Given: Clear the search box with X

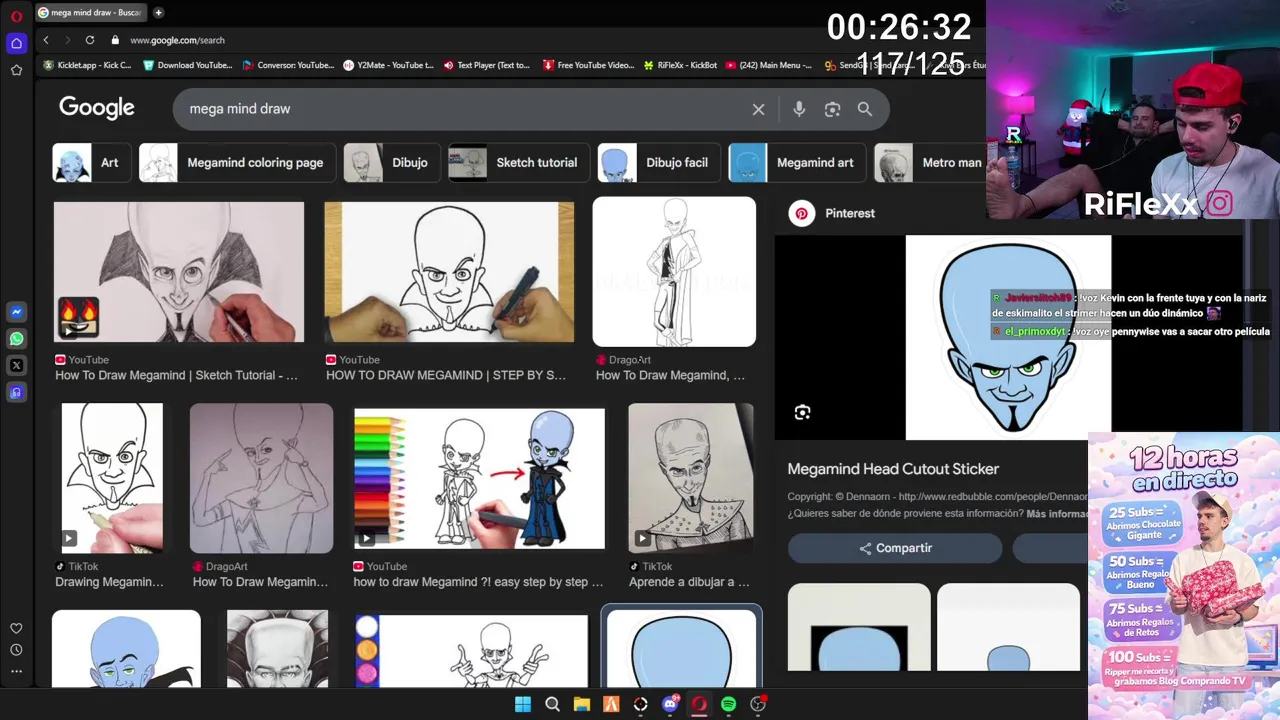Looking at the screenshot, I should pos(758,109).
